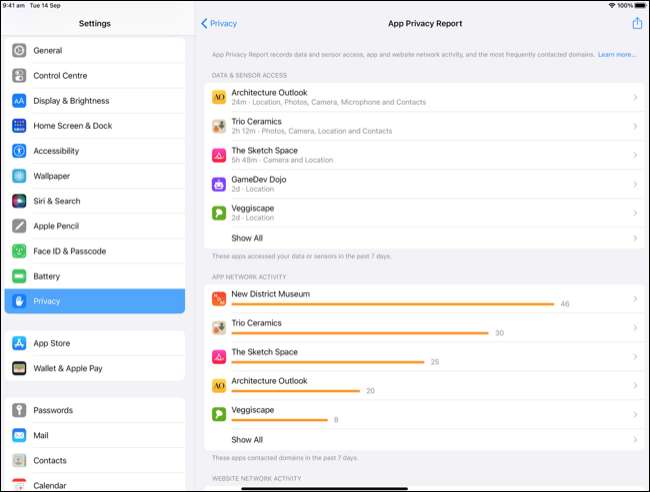
Task: Open Show All under Data & Sensor Access
Action: tap(247, 238)
